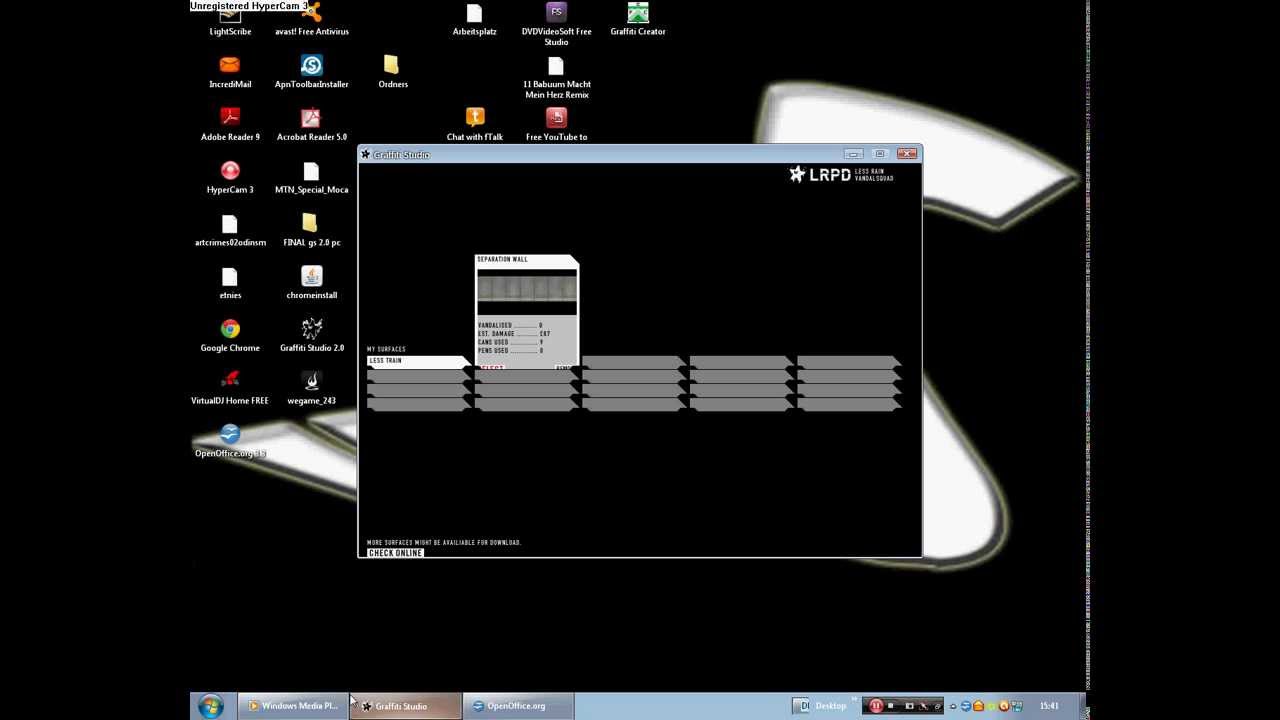
Task: Click the LRPD Less Rain Vandalsquad logo
Action: tap(841, 175)
